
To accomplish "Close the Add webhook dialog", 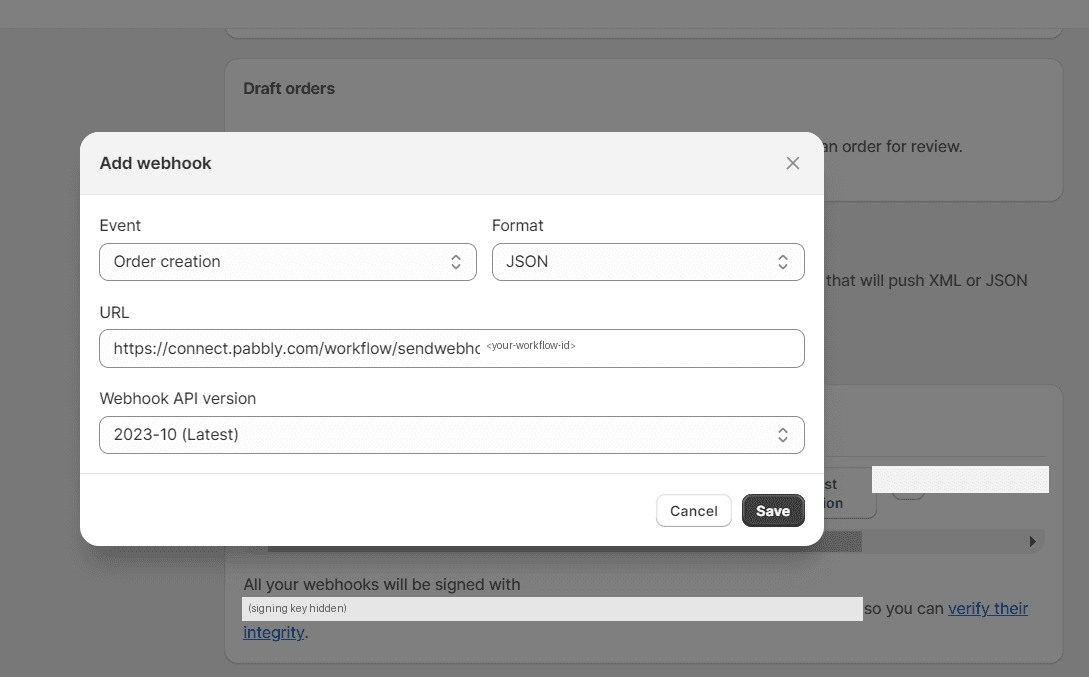I will click(792, 163).
